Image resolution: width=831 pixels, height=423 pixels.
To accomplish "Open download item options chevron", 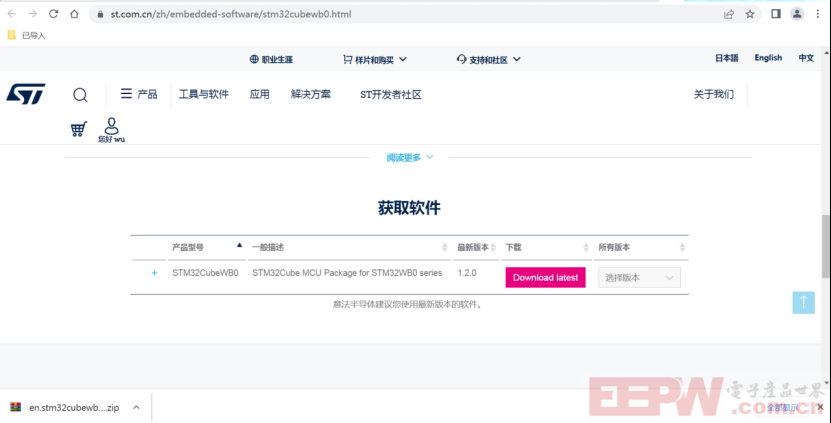I will pyautogui.click(x=136, y=408).
